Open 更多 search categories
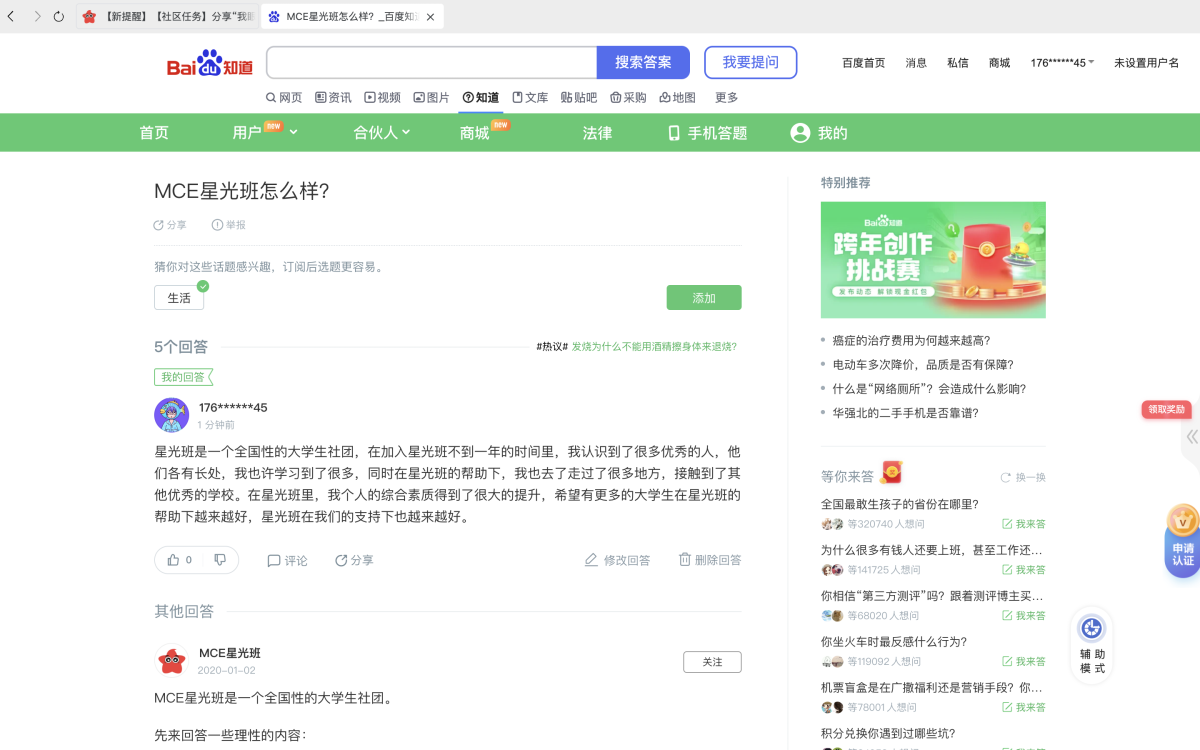 point(726,97)
